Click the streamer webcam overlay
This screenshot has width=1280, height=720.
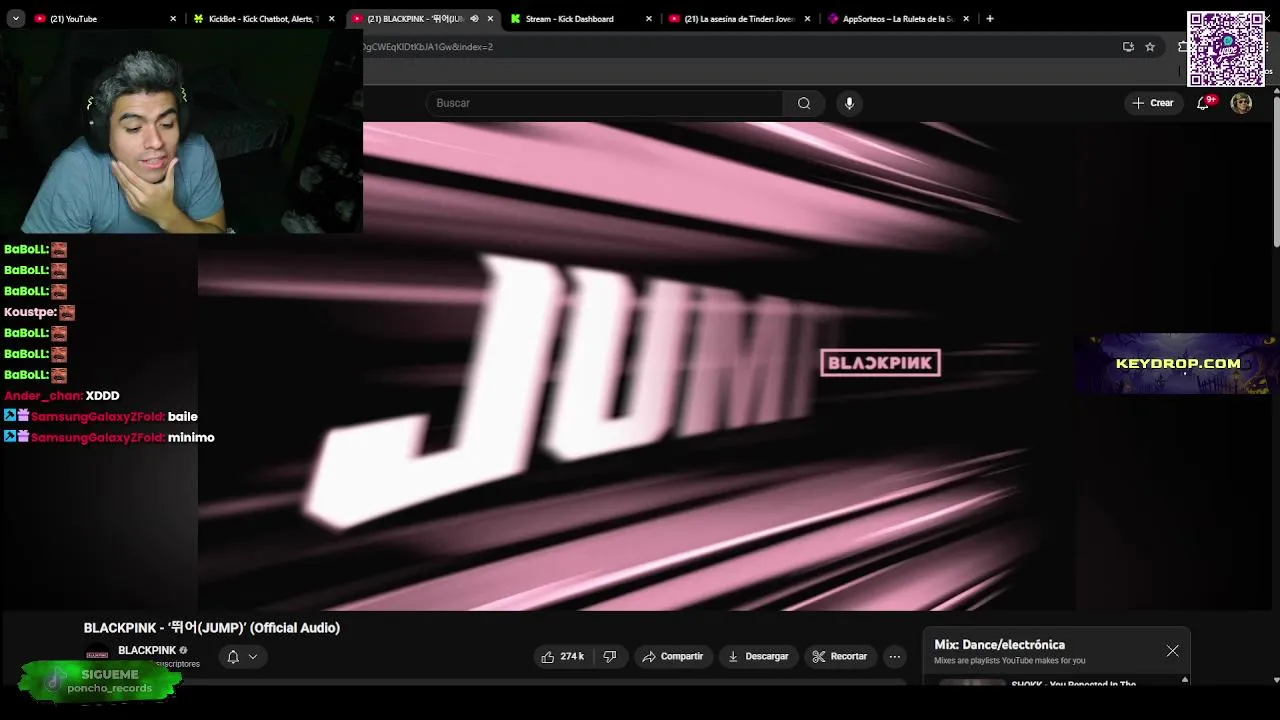[x=180, y=131]
